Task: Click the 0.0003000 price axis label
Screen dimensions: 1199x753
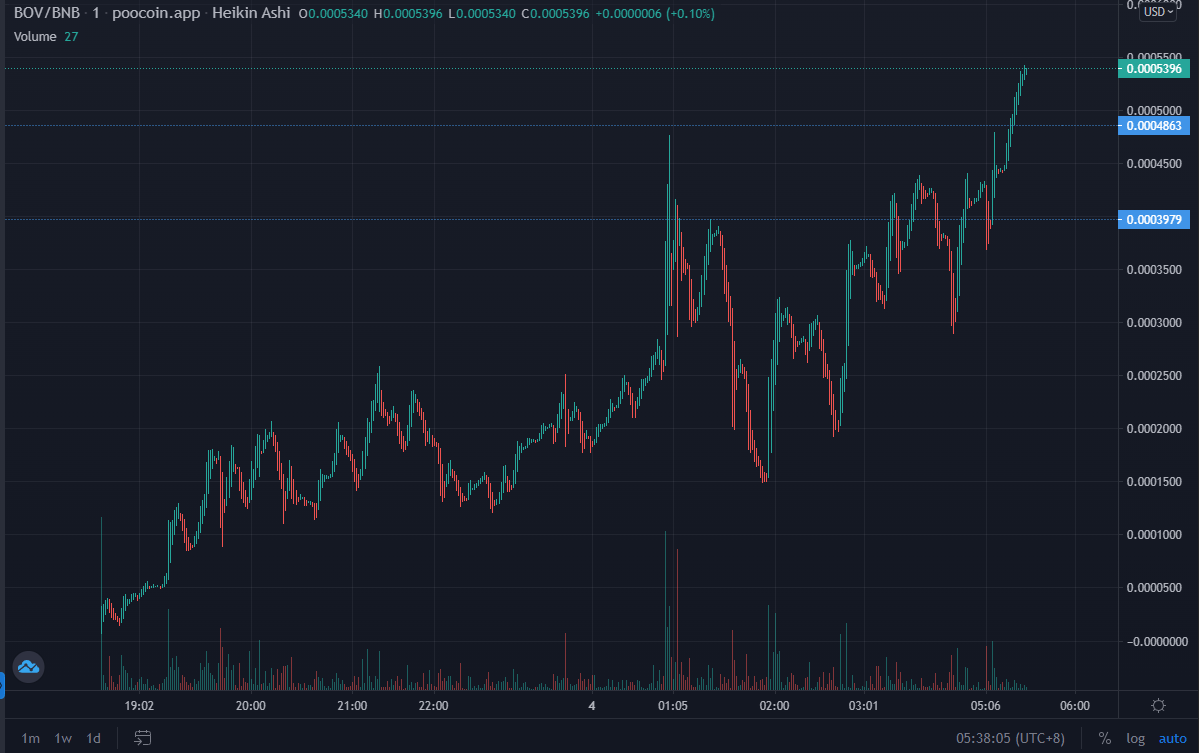Action: tap(1154, 323)
